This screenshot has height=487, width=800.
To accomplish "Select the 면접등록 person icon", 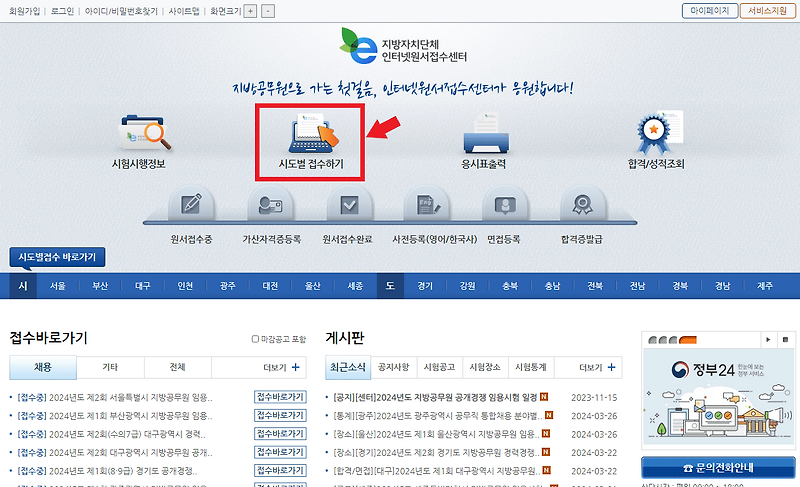I will pos(505,204).
